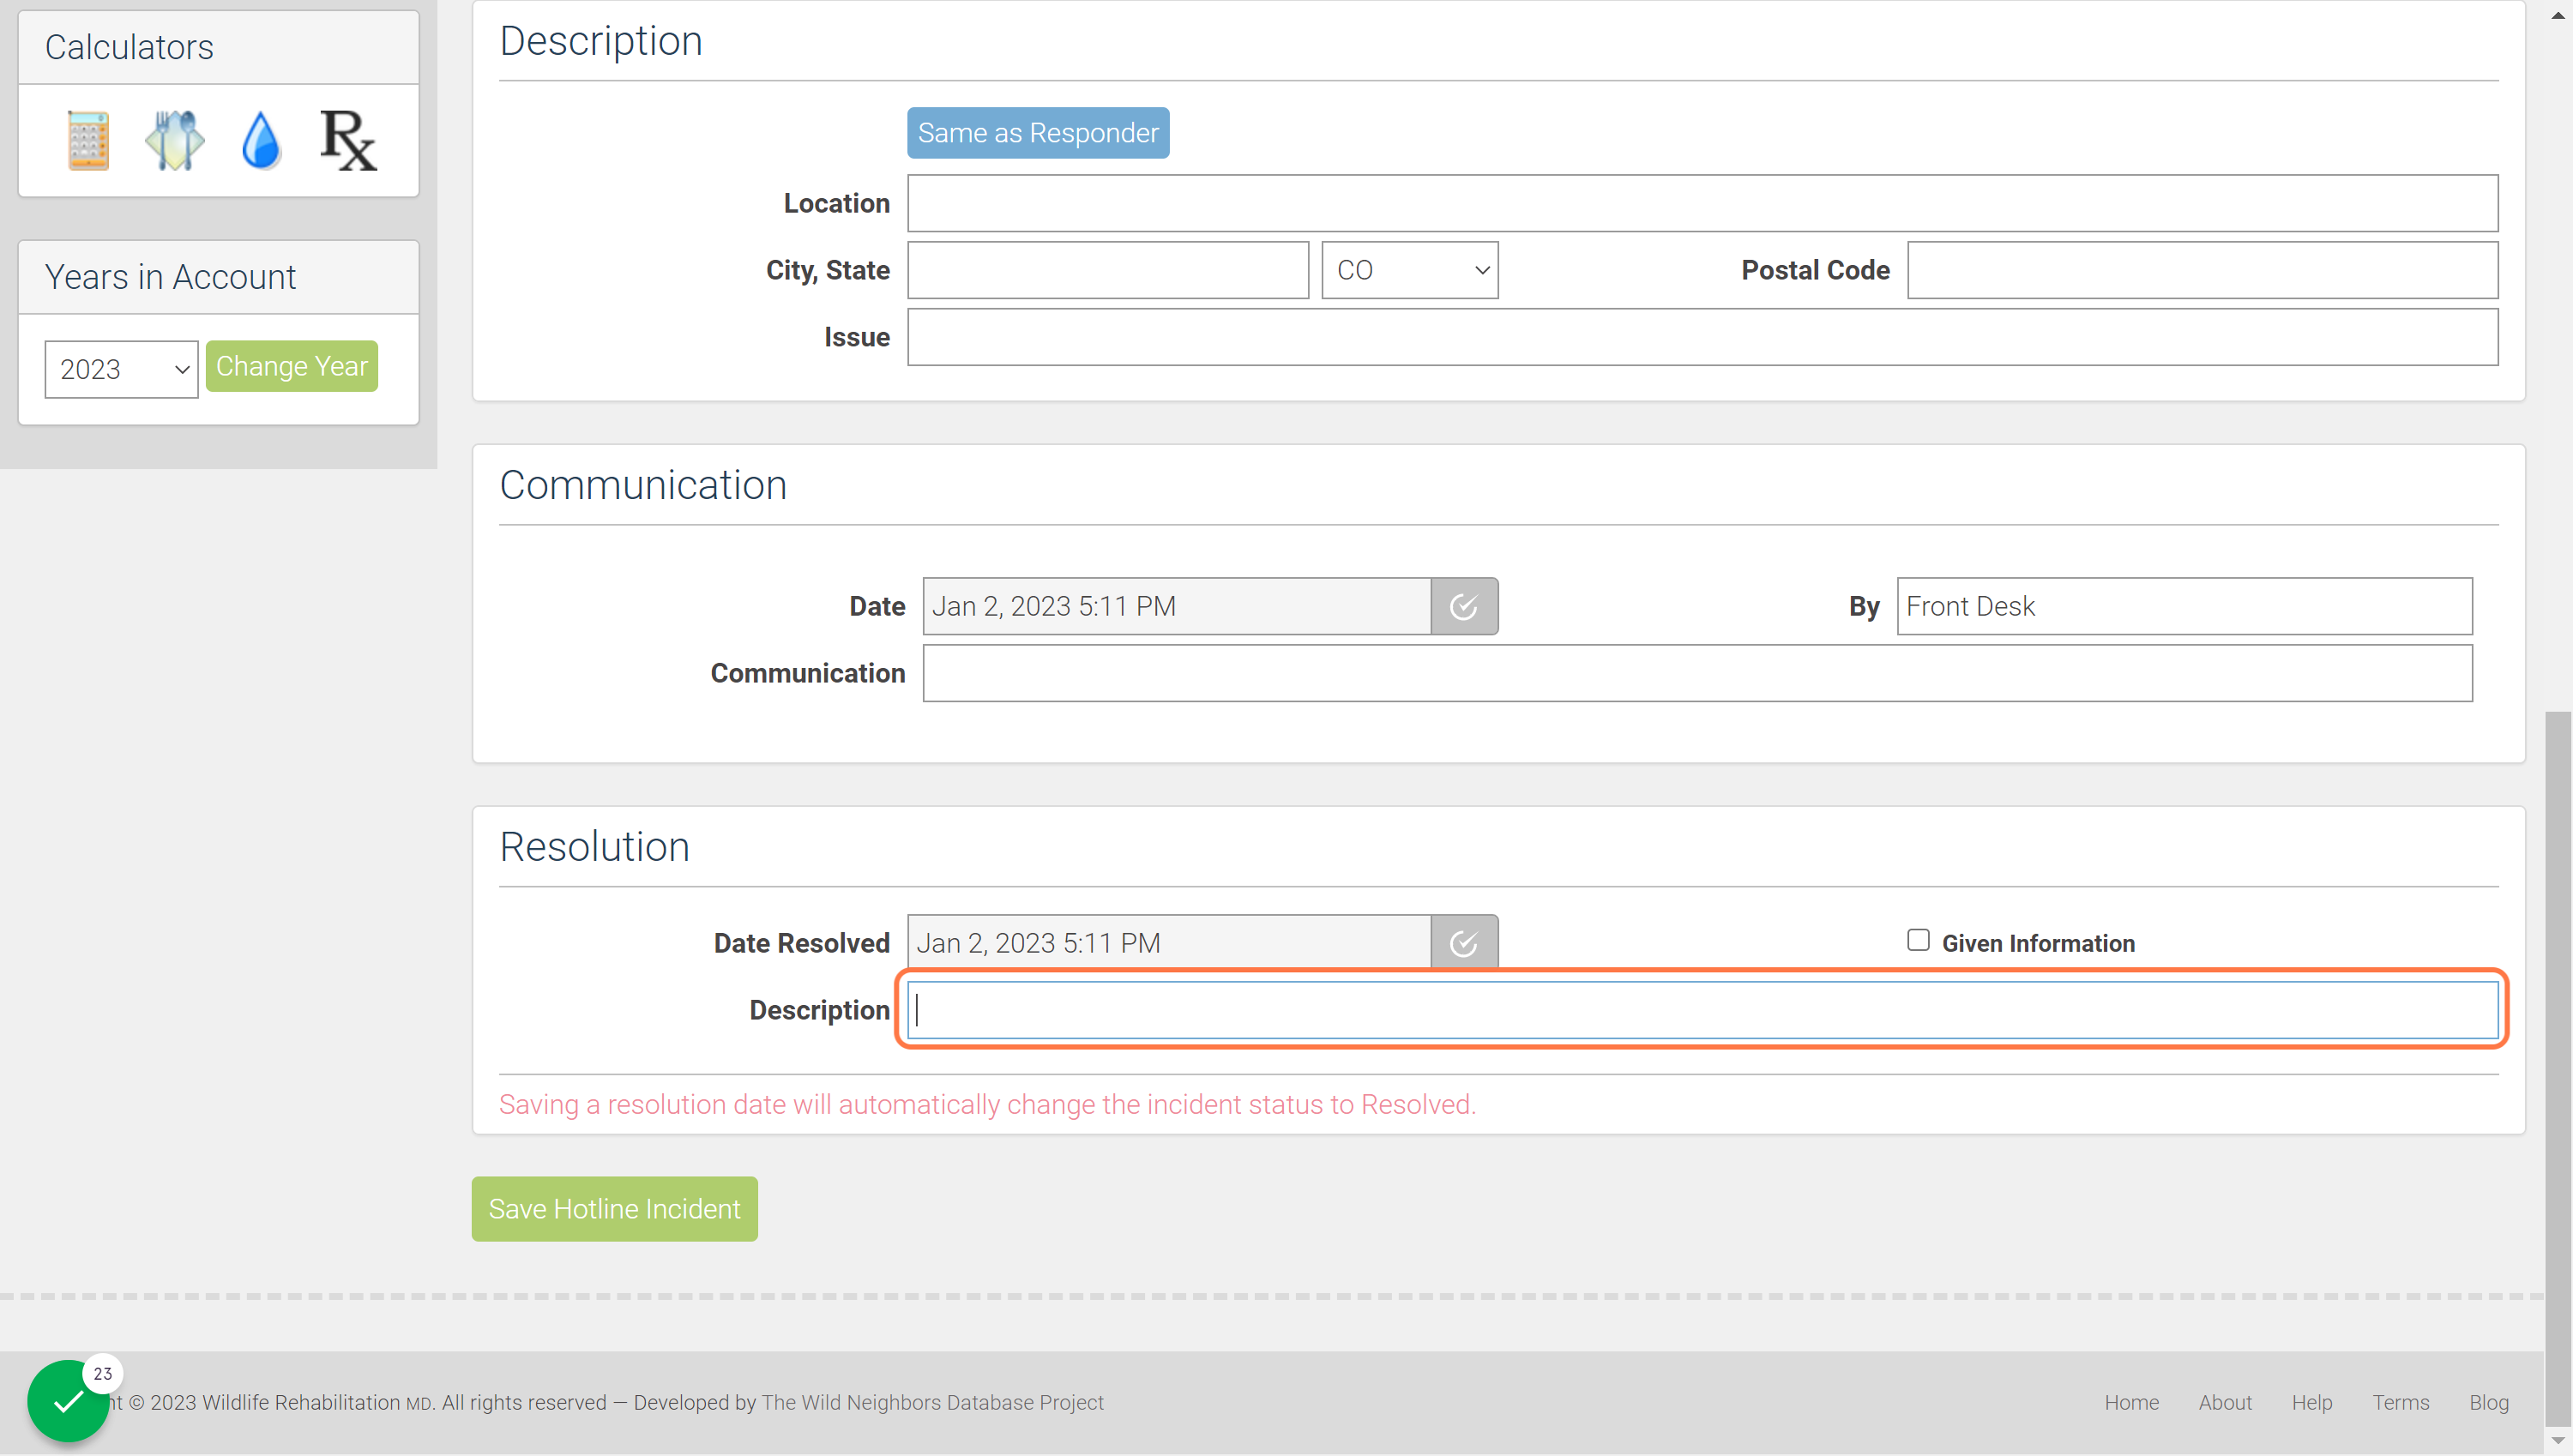
Task: Focus the Postal Code input field
Action: pyautogui.click(x=2202, y=270)
